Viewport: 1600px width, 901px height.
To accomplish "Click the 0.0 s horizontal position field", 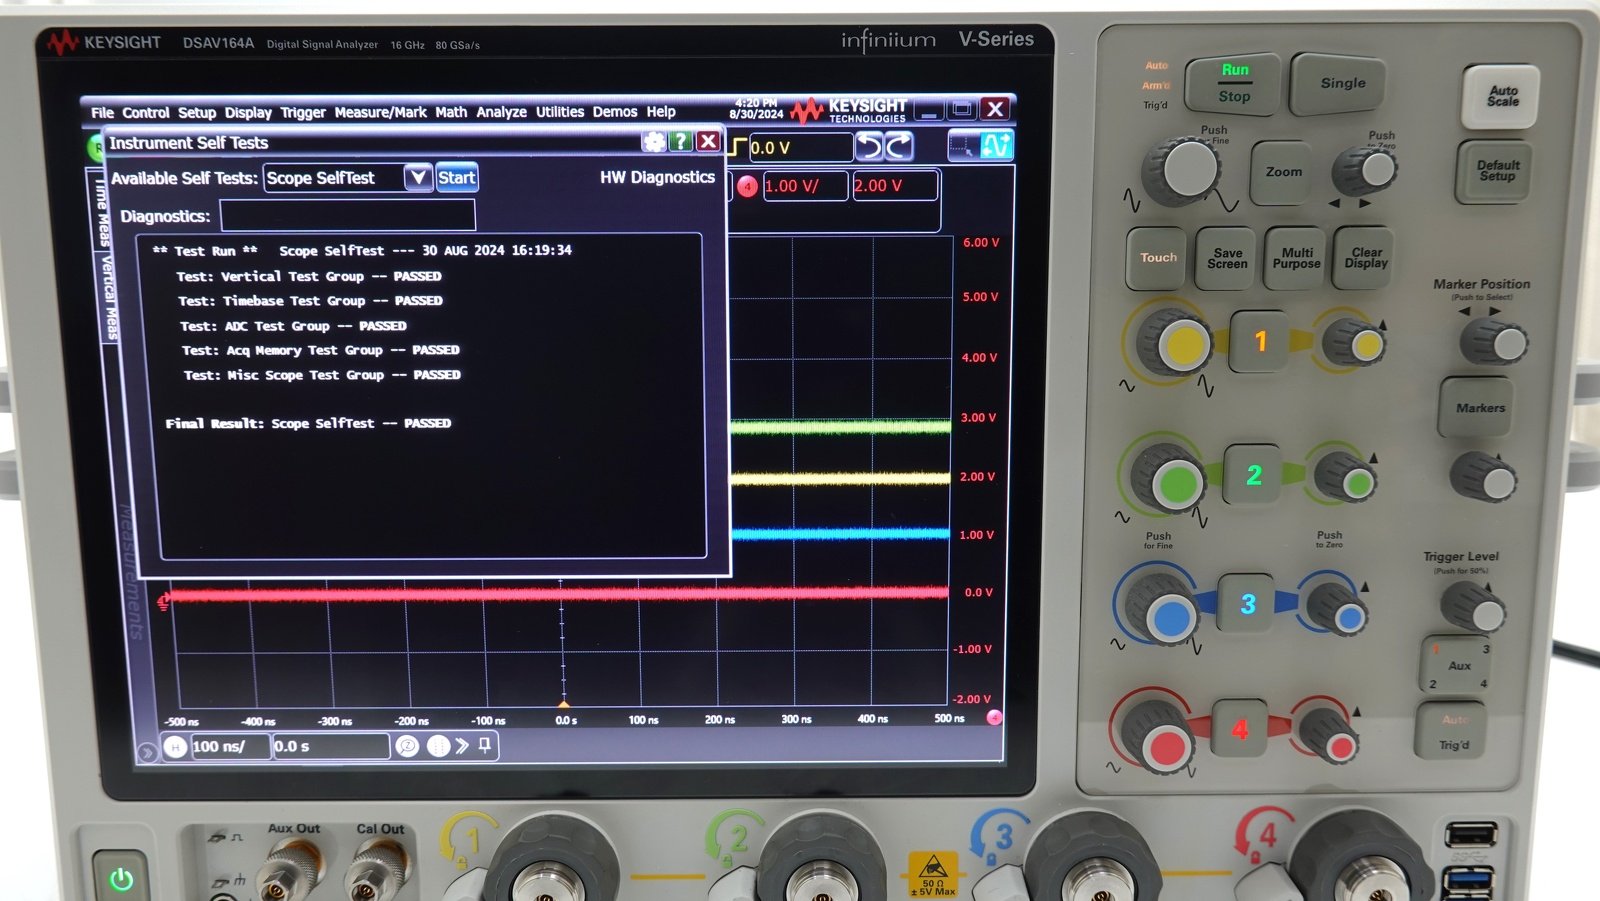I will pyautogui.click(x=330, y=746).
